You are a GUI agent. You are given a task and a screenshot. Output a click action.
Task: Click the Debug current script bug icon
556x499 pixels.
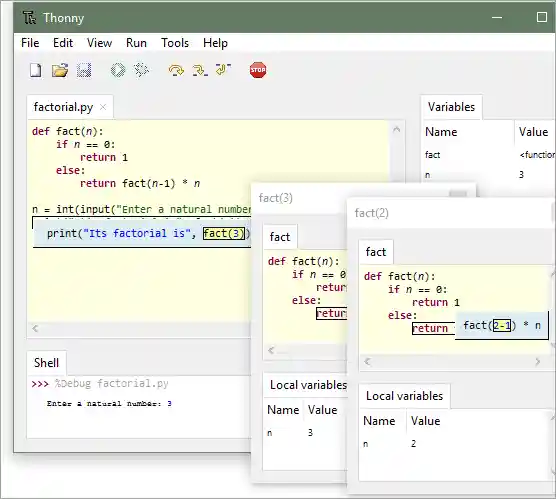(141, 70)
